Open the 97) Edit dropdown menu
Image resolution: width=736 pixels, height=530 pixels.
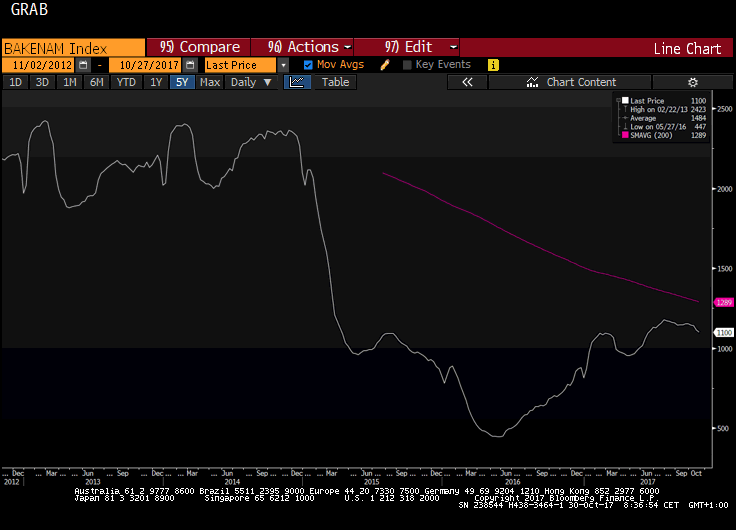(406, 47)
